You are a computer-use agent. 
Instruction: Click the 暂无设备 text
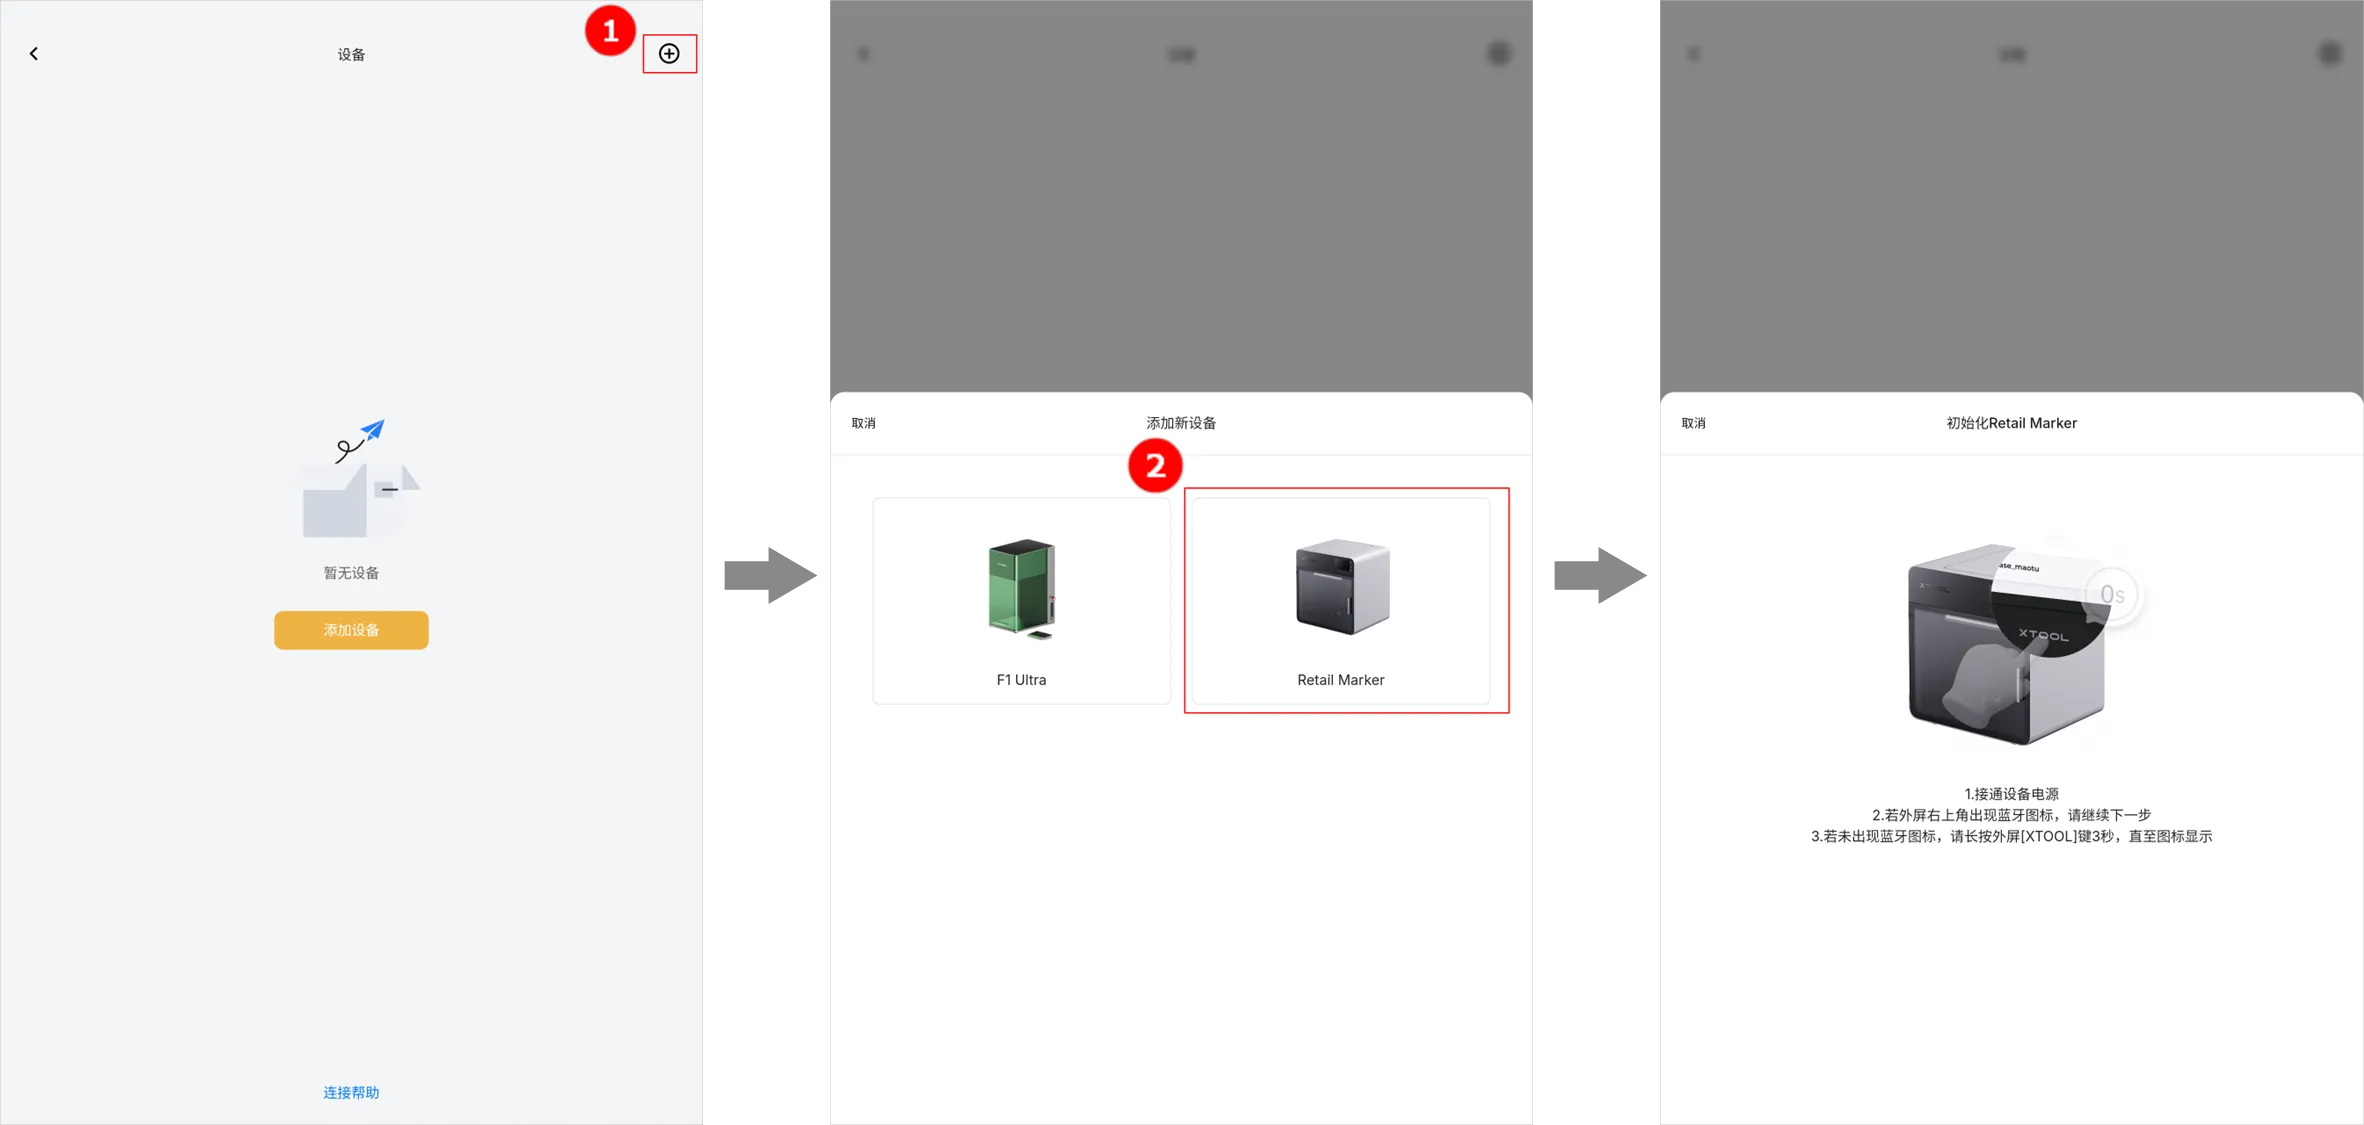click(351, 573)
